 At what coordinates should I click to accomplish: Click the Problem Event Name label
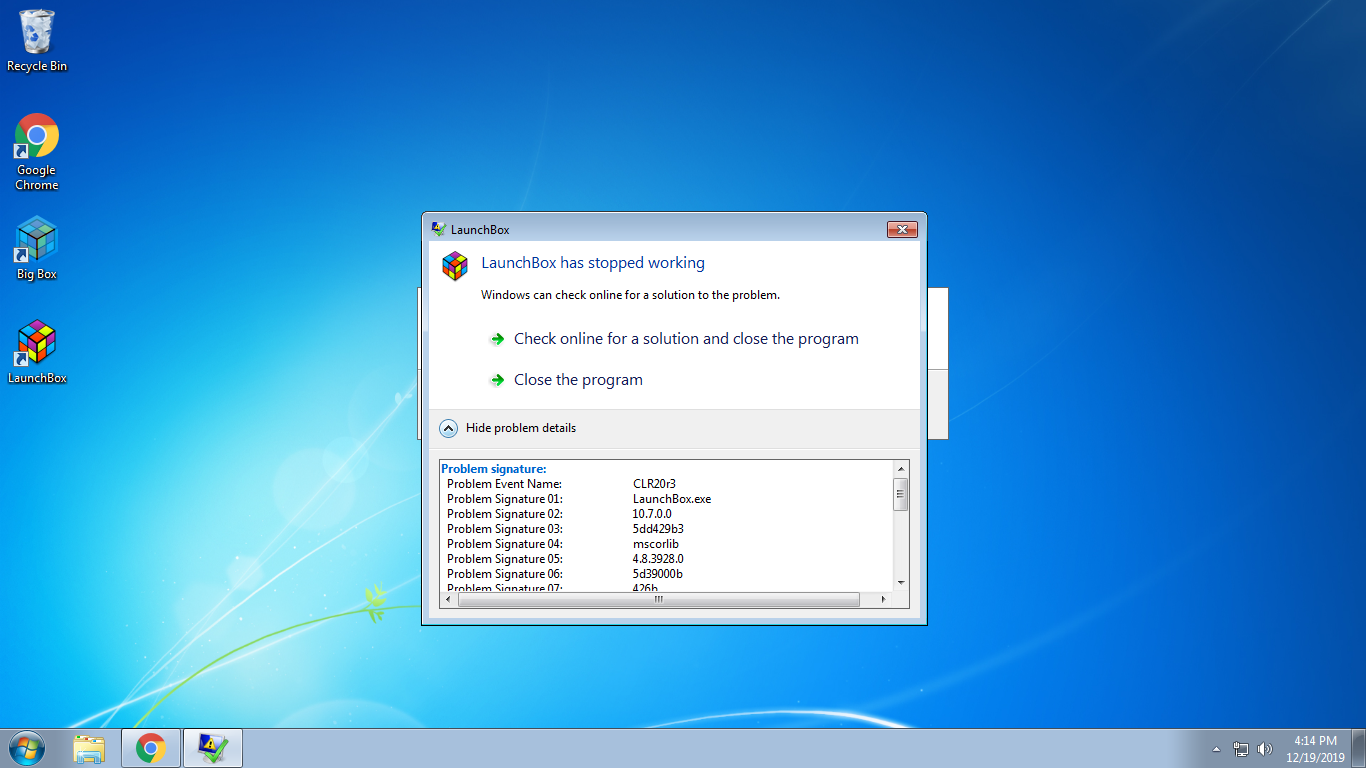[x=504, y=484]
